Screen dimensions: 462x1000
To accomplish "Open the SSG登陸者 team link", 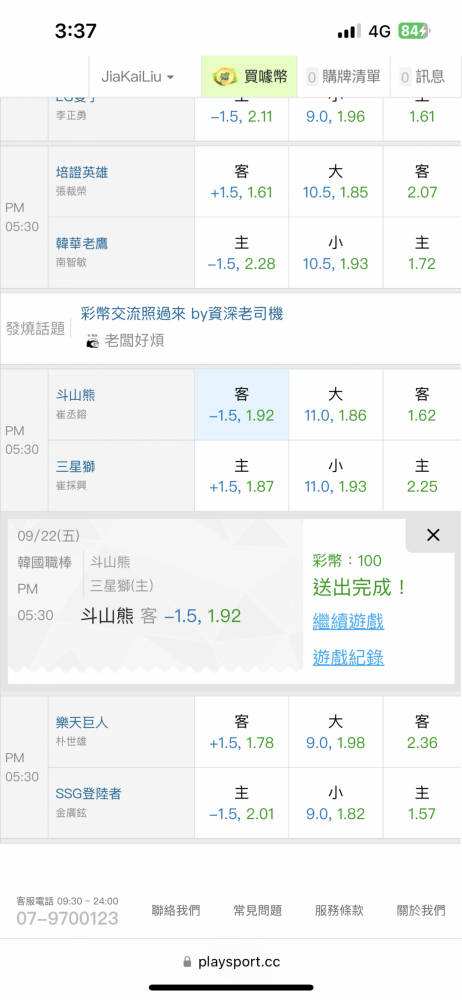I will pos(88,794).
